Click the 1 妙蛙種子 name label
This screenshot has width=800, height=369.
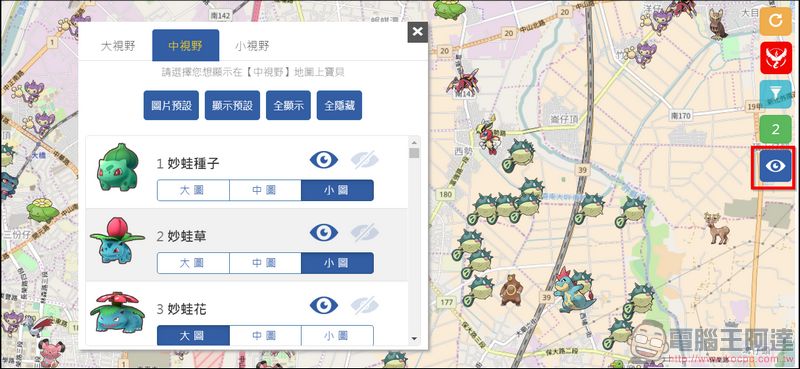click(x=188, y=163)
